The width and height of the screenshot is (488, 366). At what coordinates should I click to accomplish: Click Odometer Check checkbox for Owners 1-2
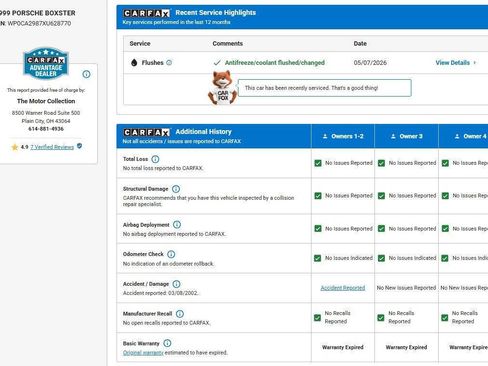tap(317, 258)
